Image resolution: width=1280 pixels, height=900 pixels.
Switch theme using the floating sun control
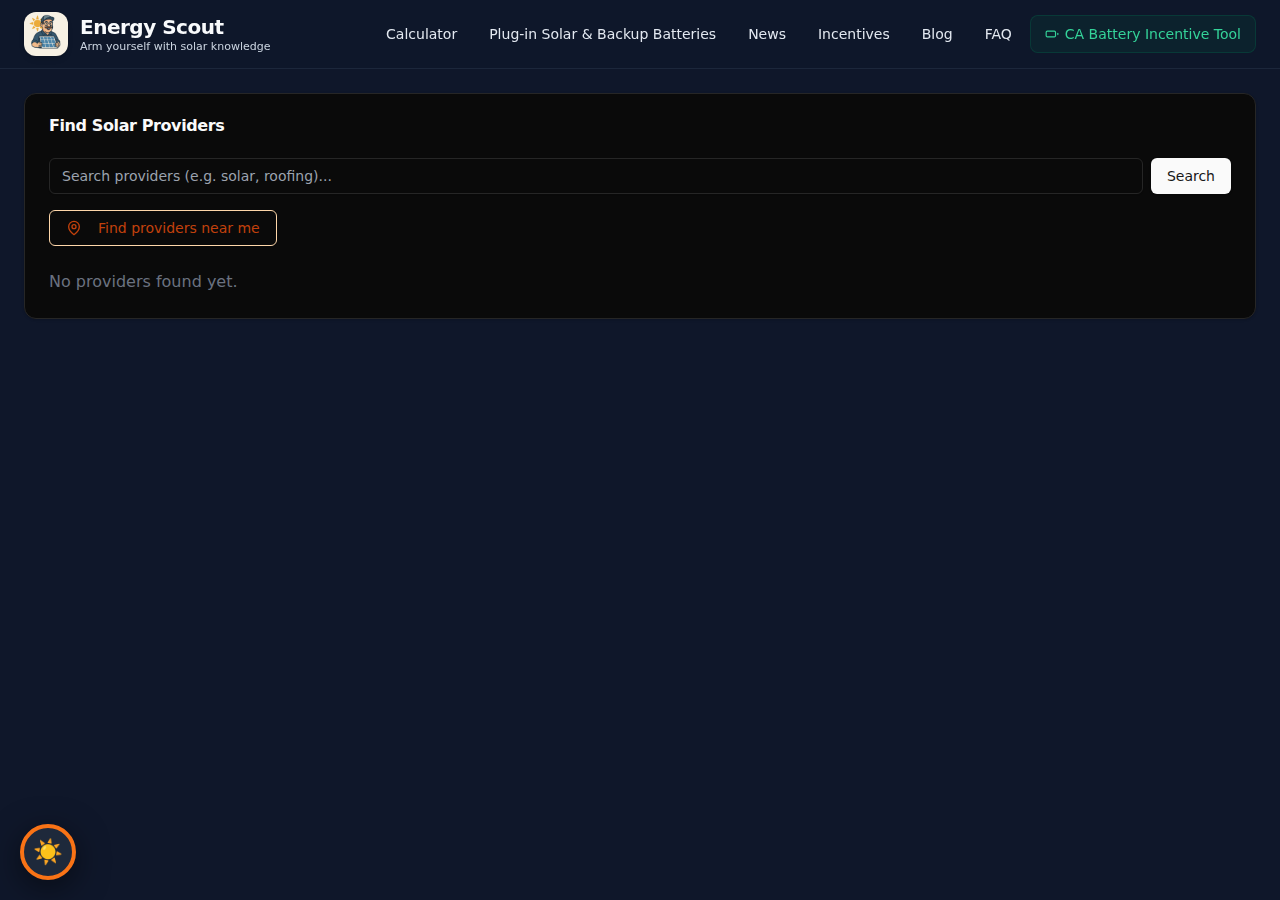pos(47,852)
